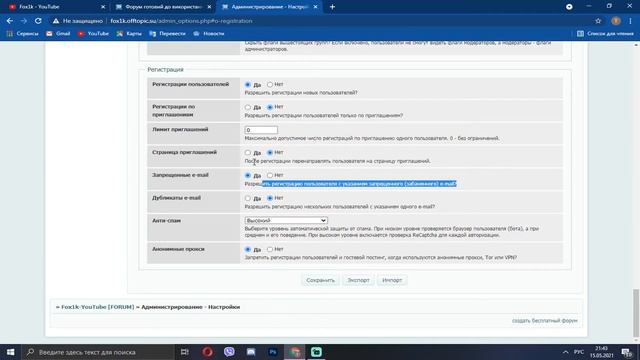Switch to the Форум готовий tab
Image resolution: width=640 pixels, height=360 pixels.
[x=162, y=7]
